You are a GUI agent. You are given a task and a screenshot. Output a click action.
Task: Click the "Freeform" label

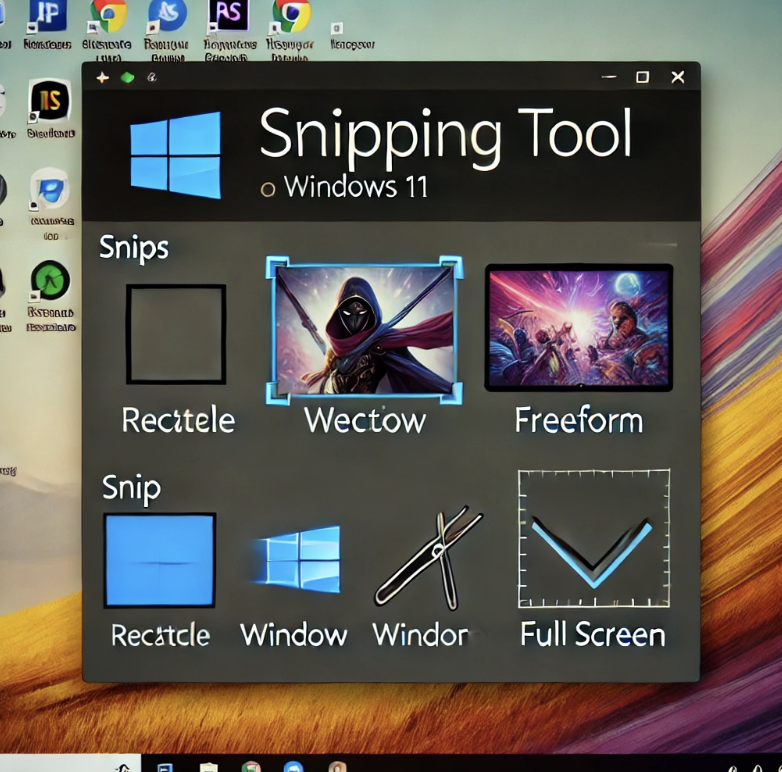click(x=579, y=420)
